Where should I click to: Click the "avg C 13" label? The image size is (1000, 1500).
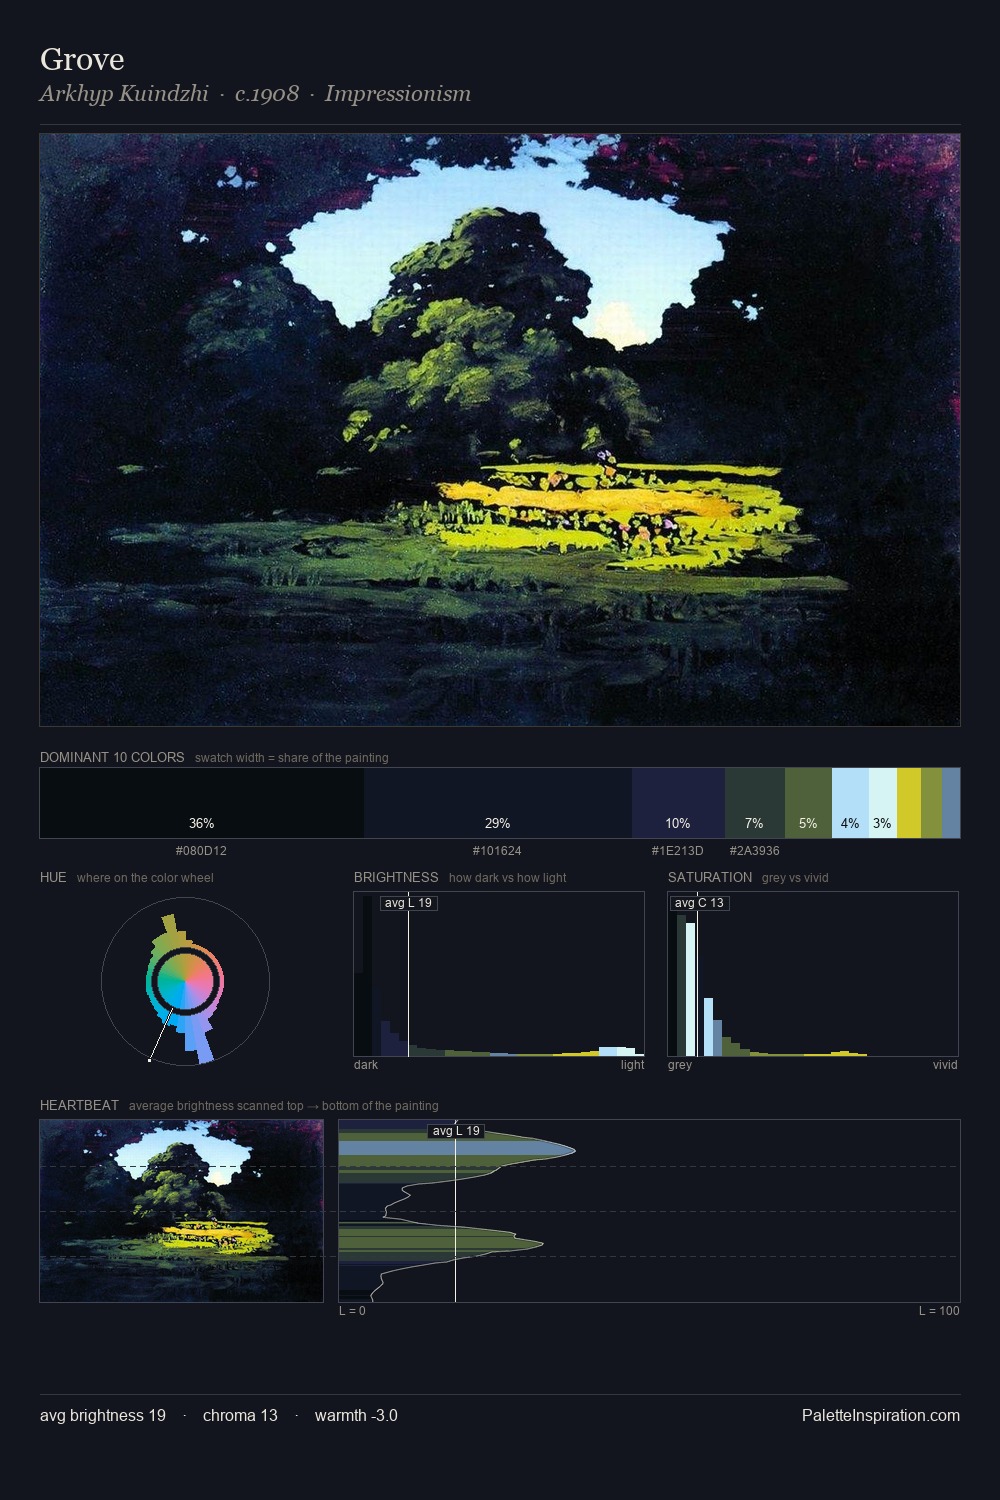(699, 903)
